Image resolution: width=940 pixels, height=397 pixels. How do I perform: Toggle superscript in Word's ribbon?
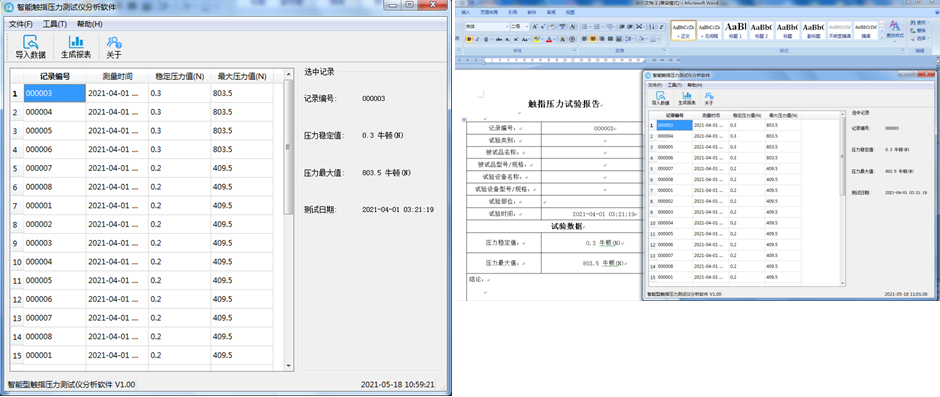coord(516,40)
